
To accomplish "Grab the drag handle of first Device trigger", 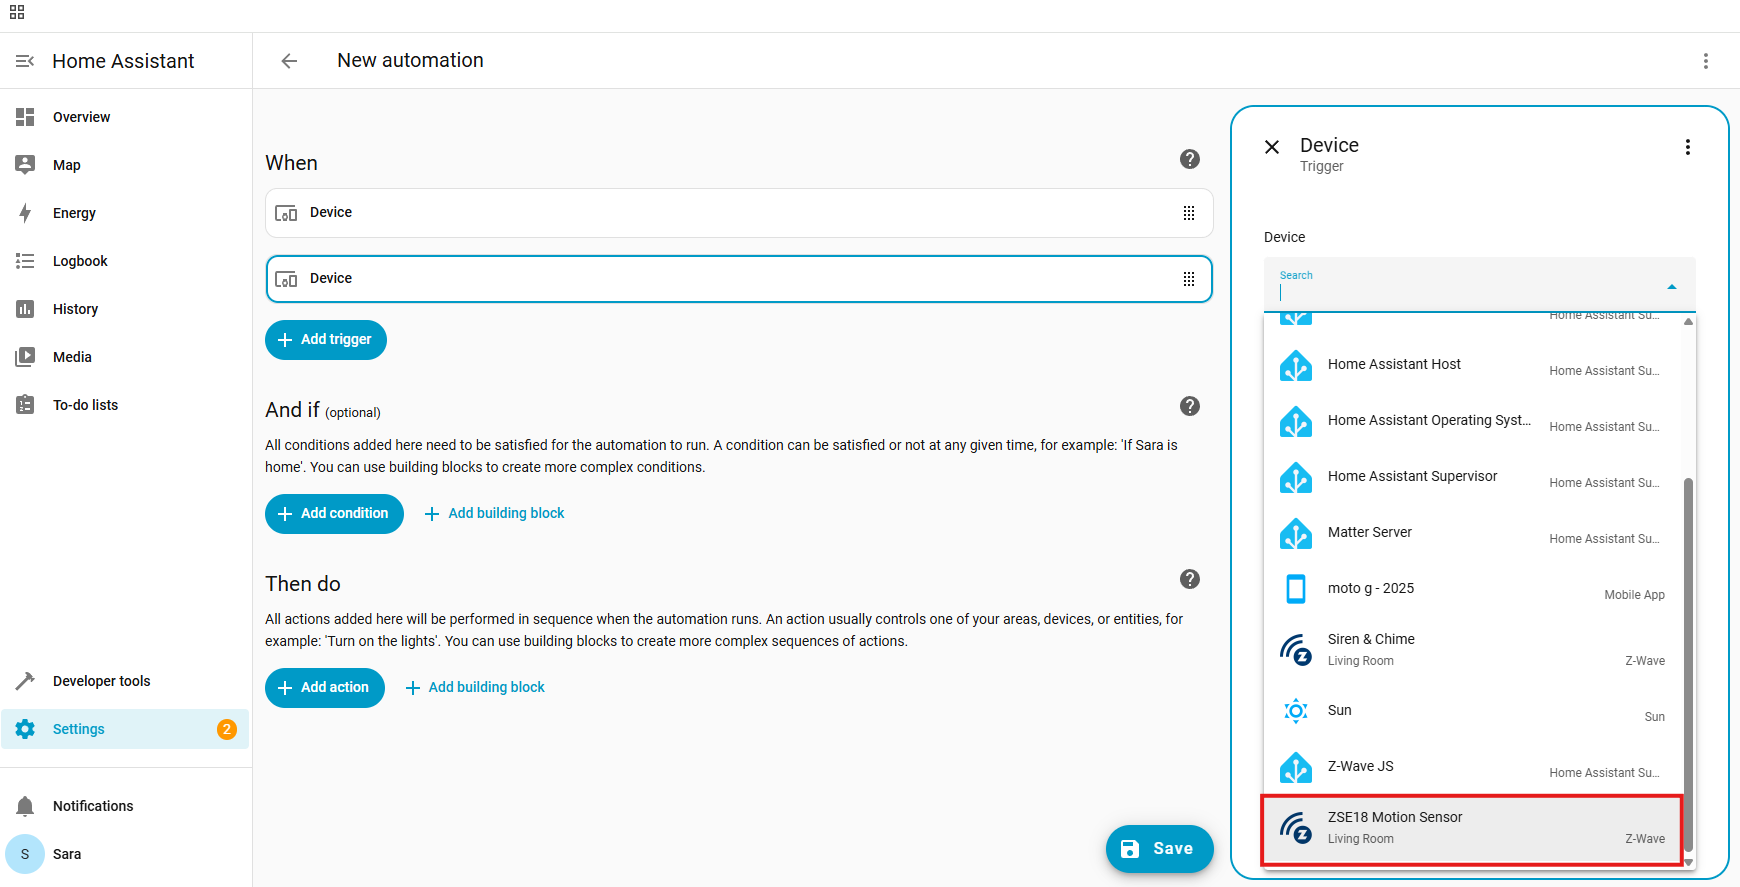I will coord(1189,213).
